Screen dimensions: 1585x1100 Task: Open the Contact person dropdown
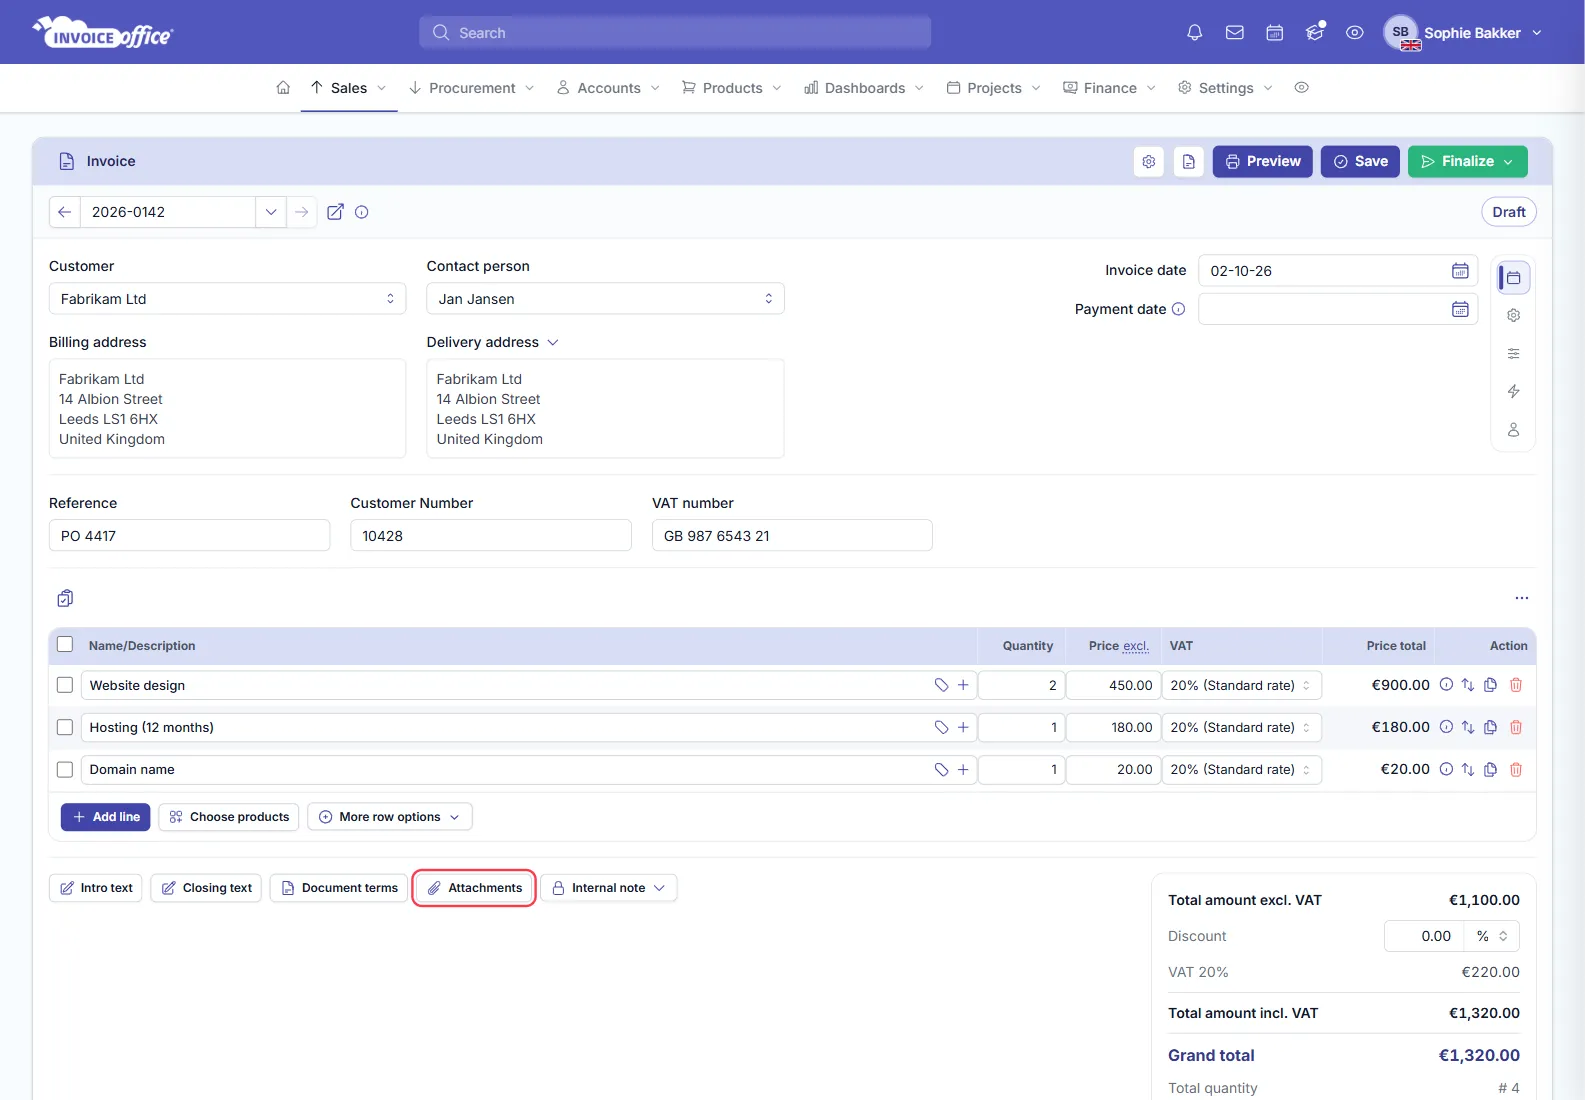[605, 299]
